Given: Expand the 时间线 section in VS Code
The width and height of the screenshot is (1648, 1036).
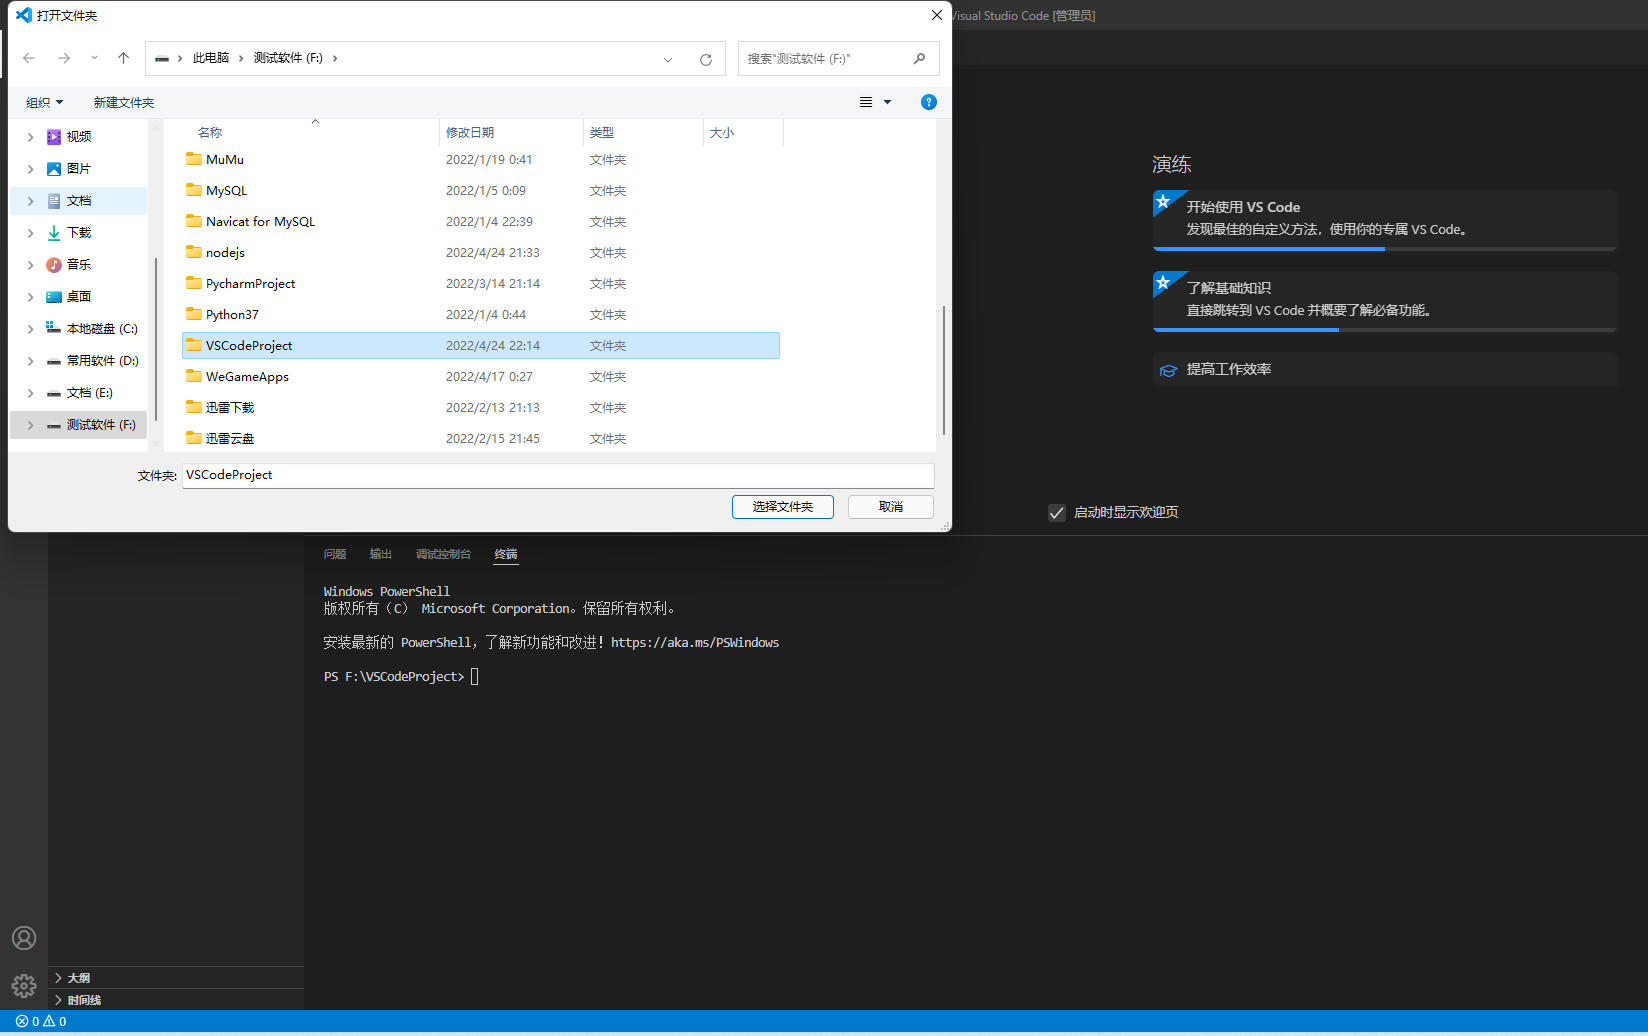Looking at the screenshot, I should (176, 1000).
